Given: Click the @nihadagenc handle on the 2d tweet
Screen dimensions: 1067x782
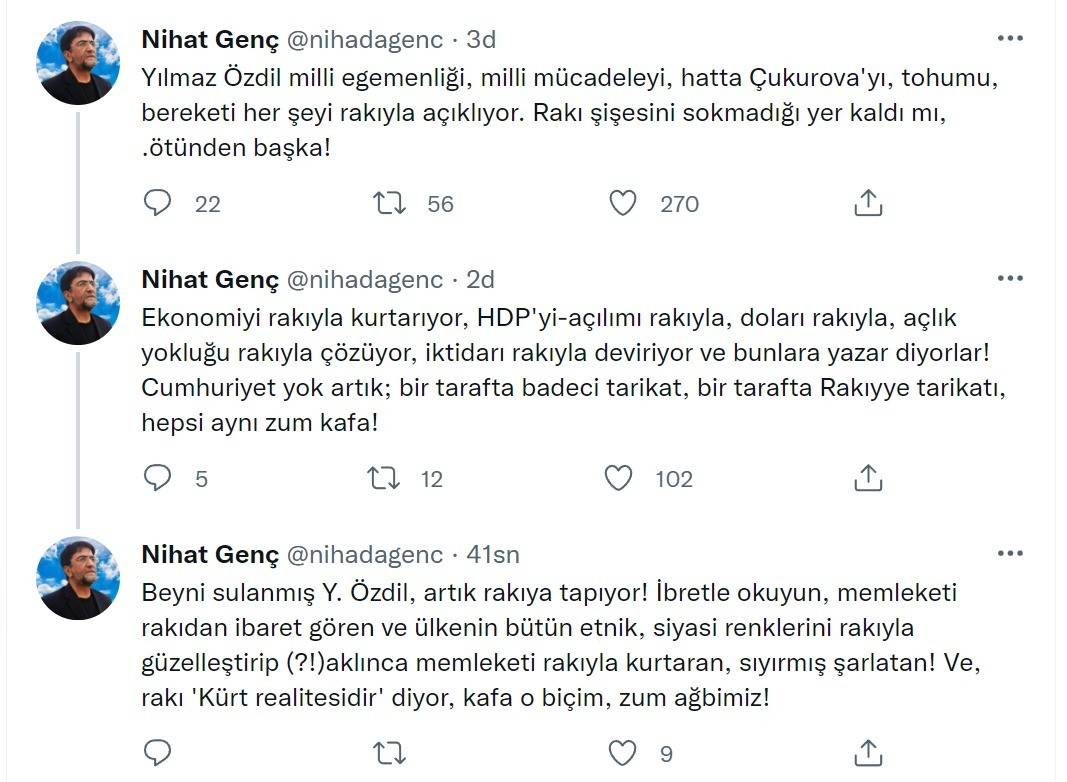Looking at the screenshot, I should tap(364, 279).
